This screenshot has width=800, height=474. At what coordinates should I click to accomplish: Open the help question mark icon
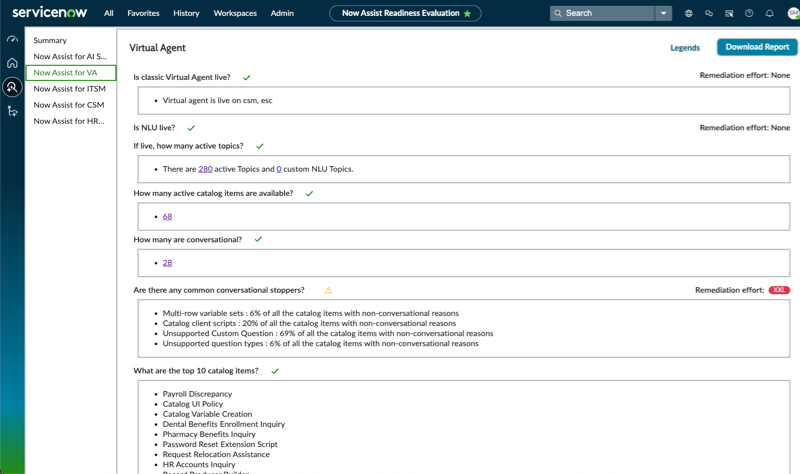[749, 14]
